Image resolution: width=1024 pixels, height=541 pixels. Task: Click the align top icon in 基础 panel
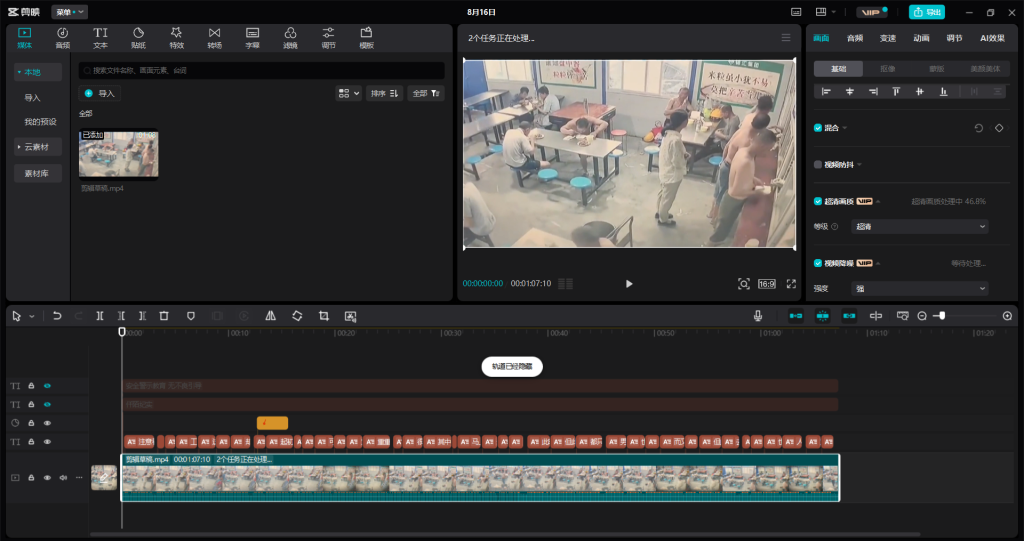(x=896, y=91)
